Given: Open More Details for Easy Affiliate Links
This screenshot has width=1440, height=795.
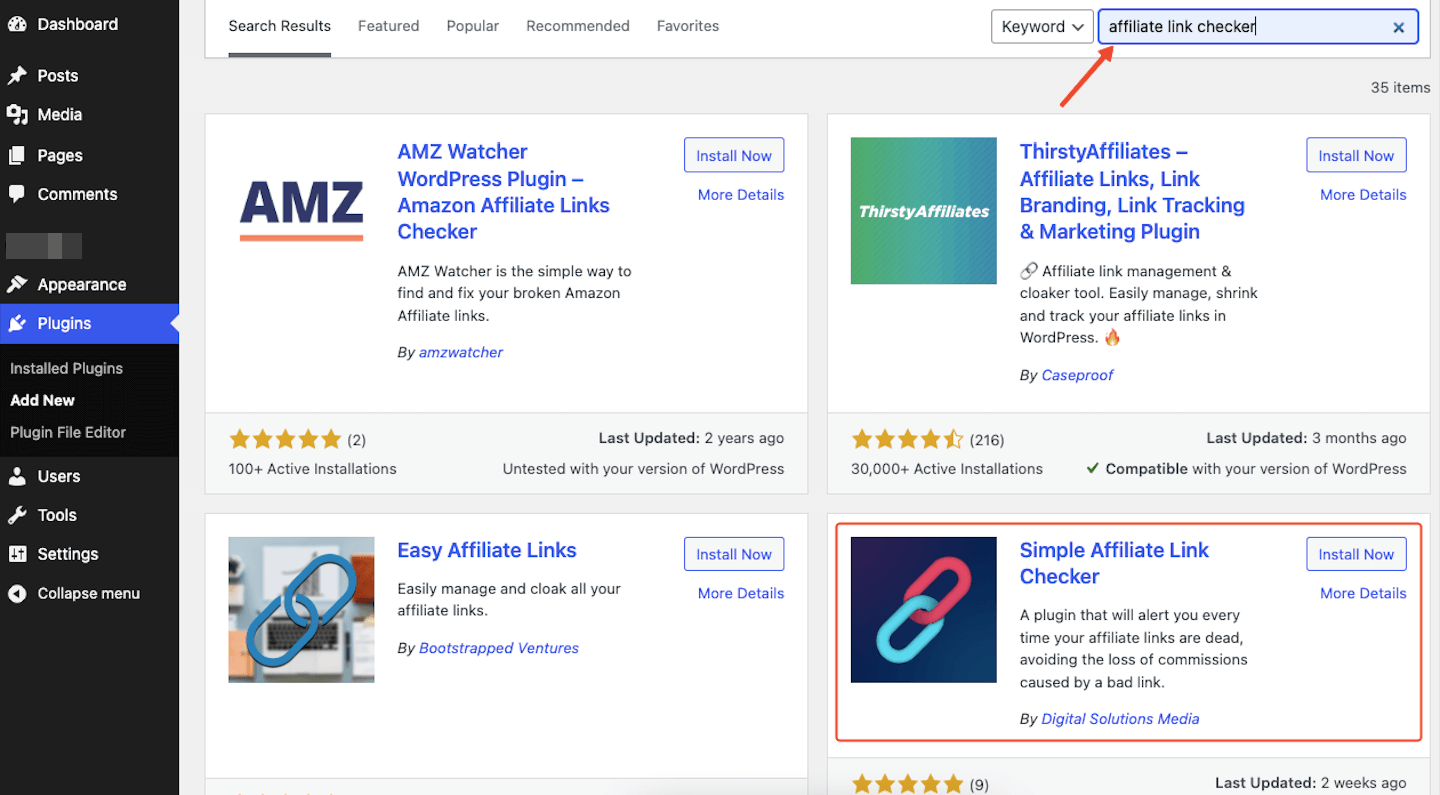Looking at the screenshot, I should (741, 593).
